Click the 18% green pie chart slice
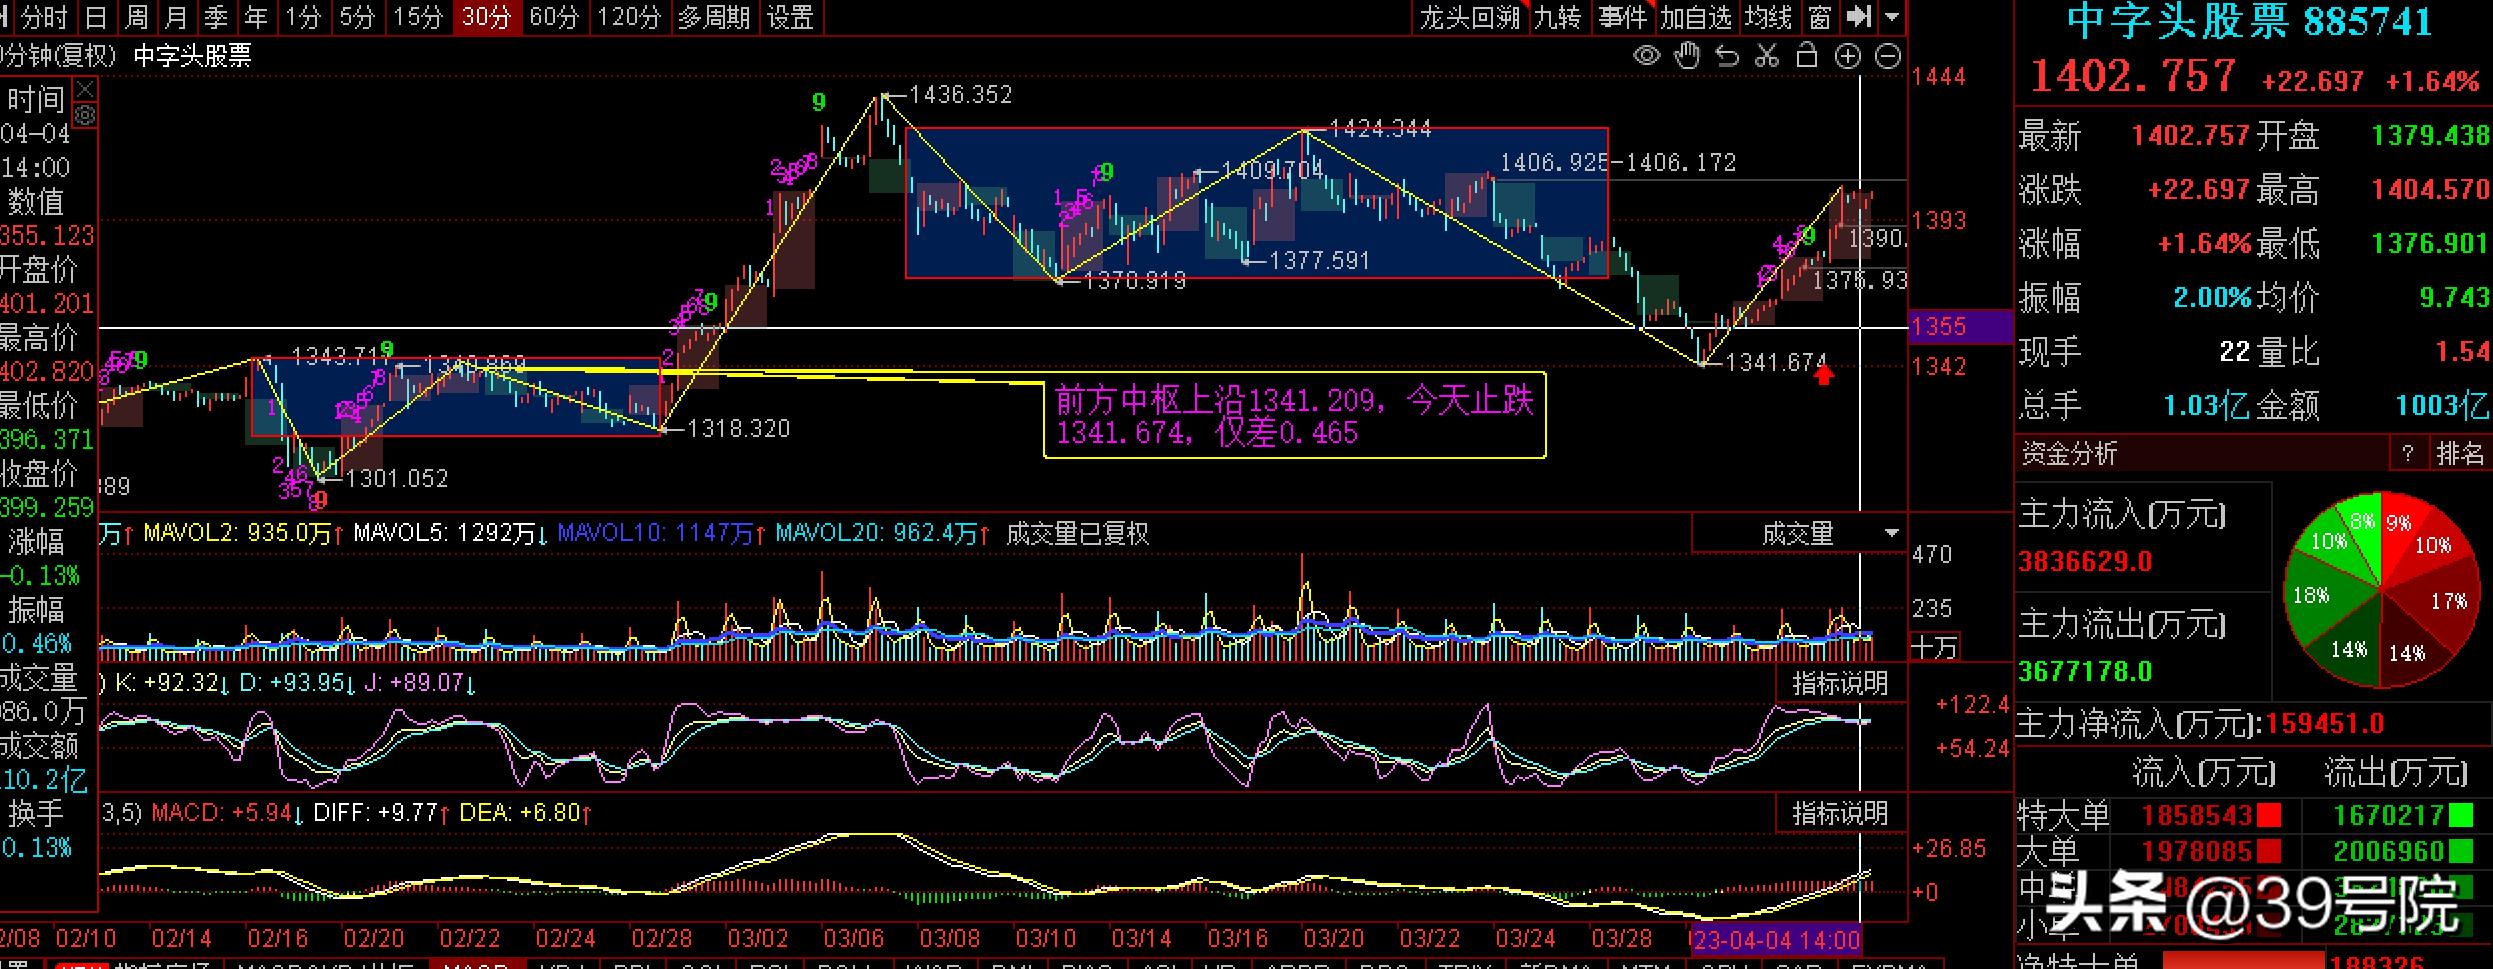This screenshot has height=969, width=2493. pyautogui.click(x=2312, y=596)
